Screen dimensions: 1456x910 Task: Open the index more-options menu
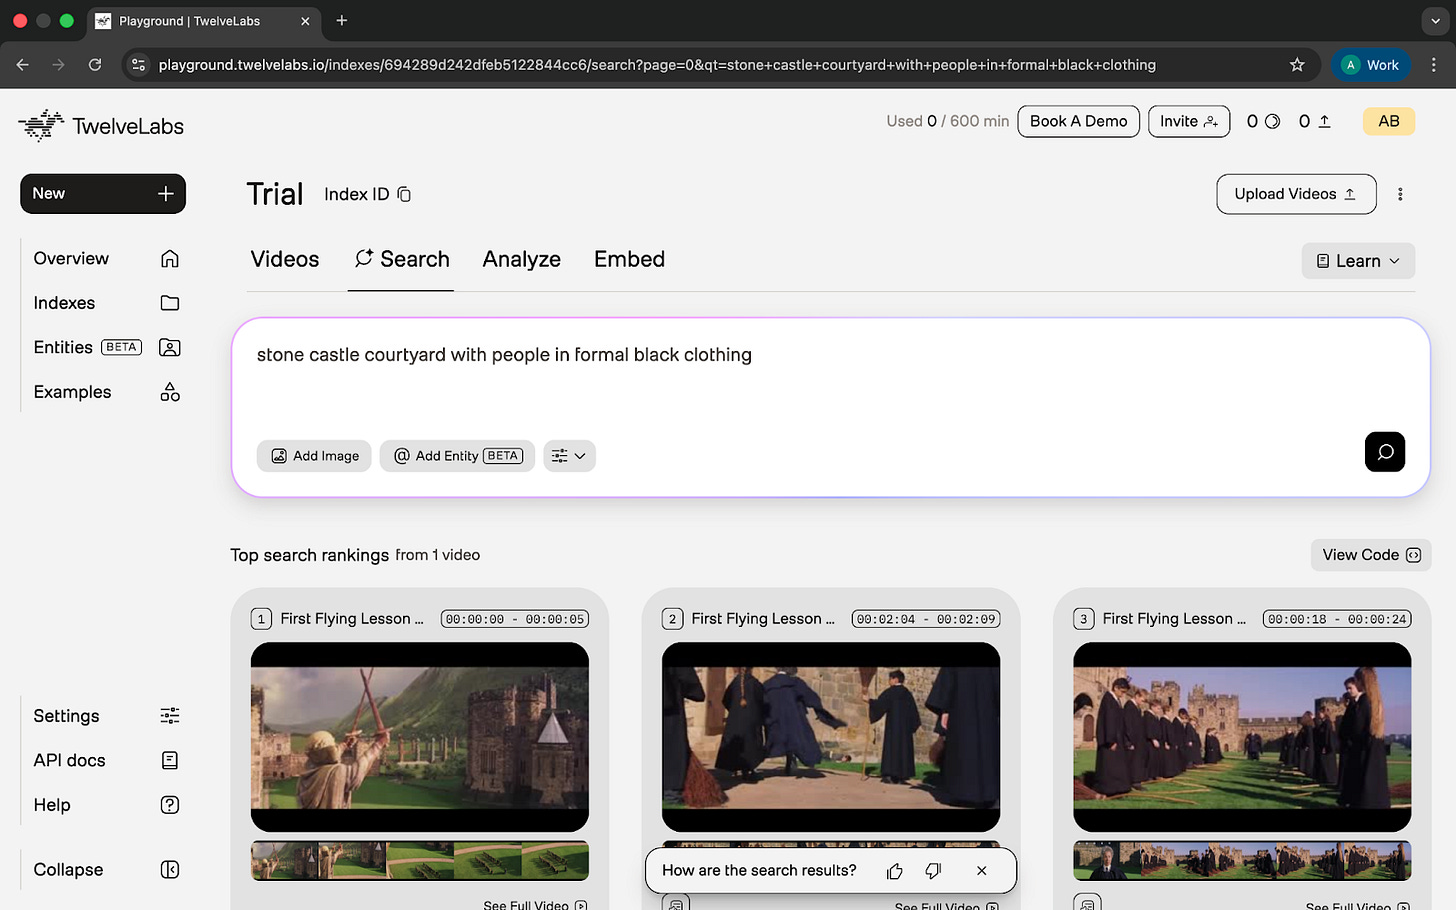(x=1400, y=194)
